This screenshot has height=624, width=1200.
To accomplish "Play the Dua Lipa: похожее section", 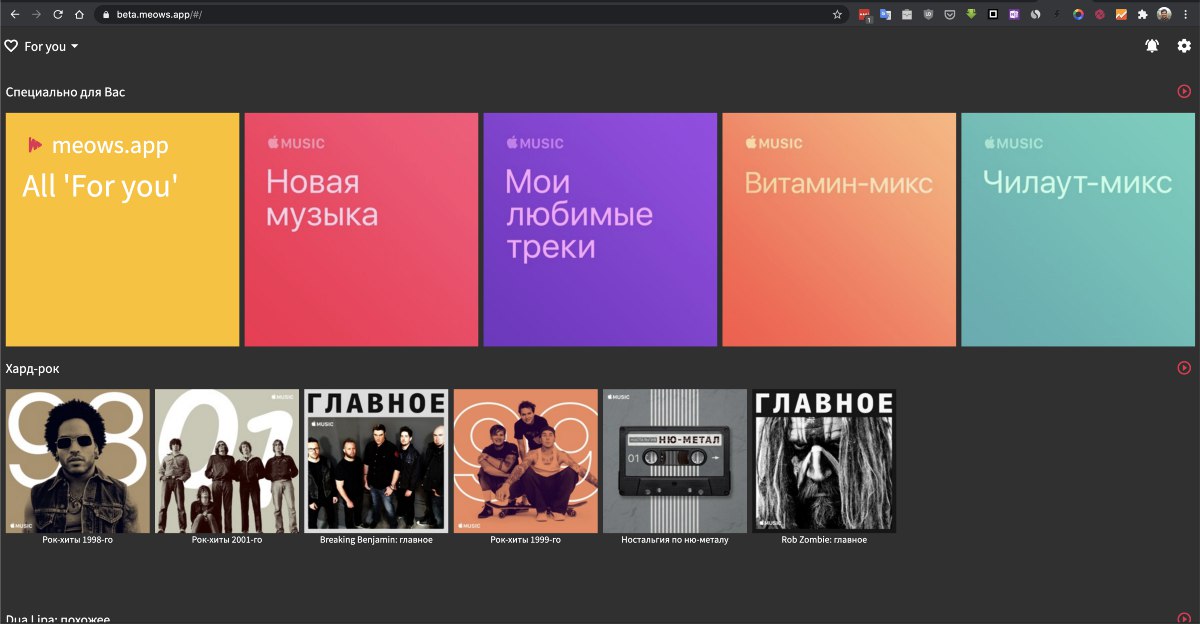I will coord(1184,618).
